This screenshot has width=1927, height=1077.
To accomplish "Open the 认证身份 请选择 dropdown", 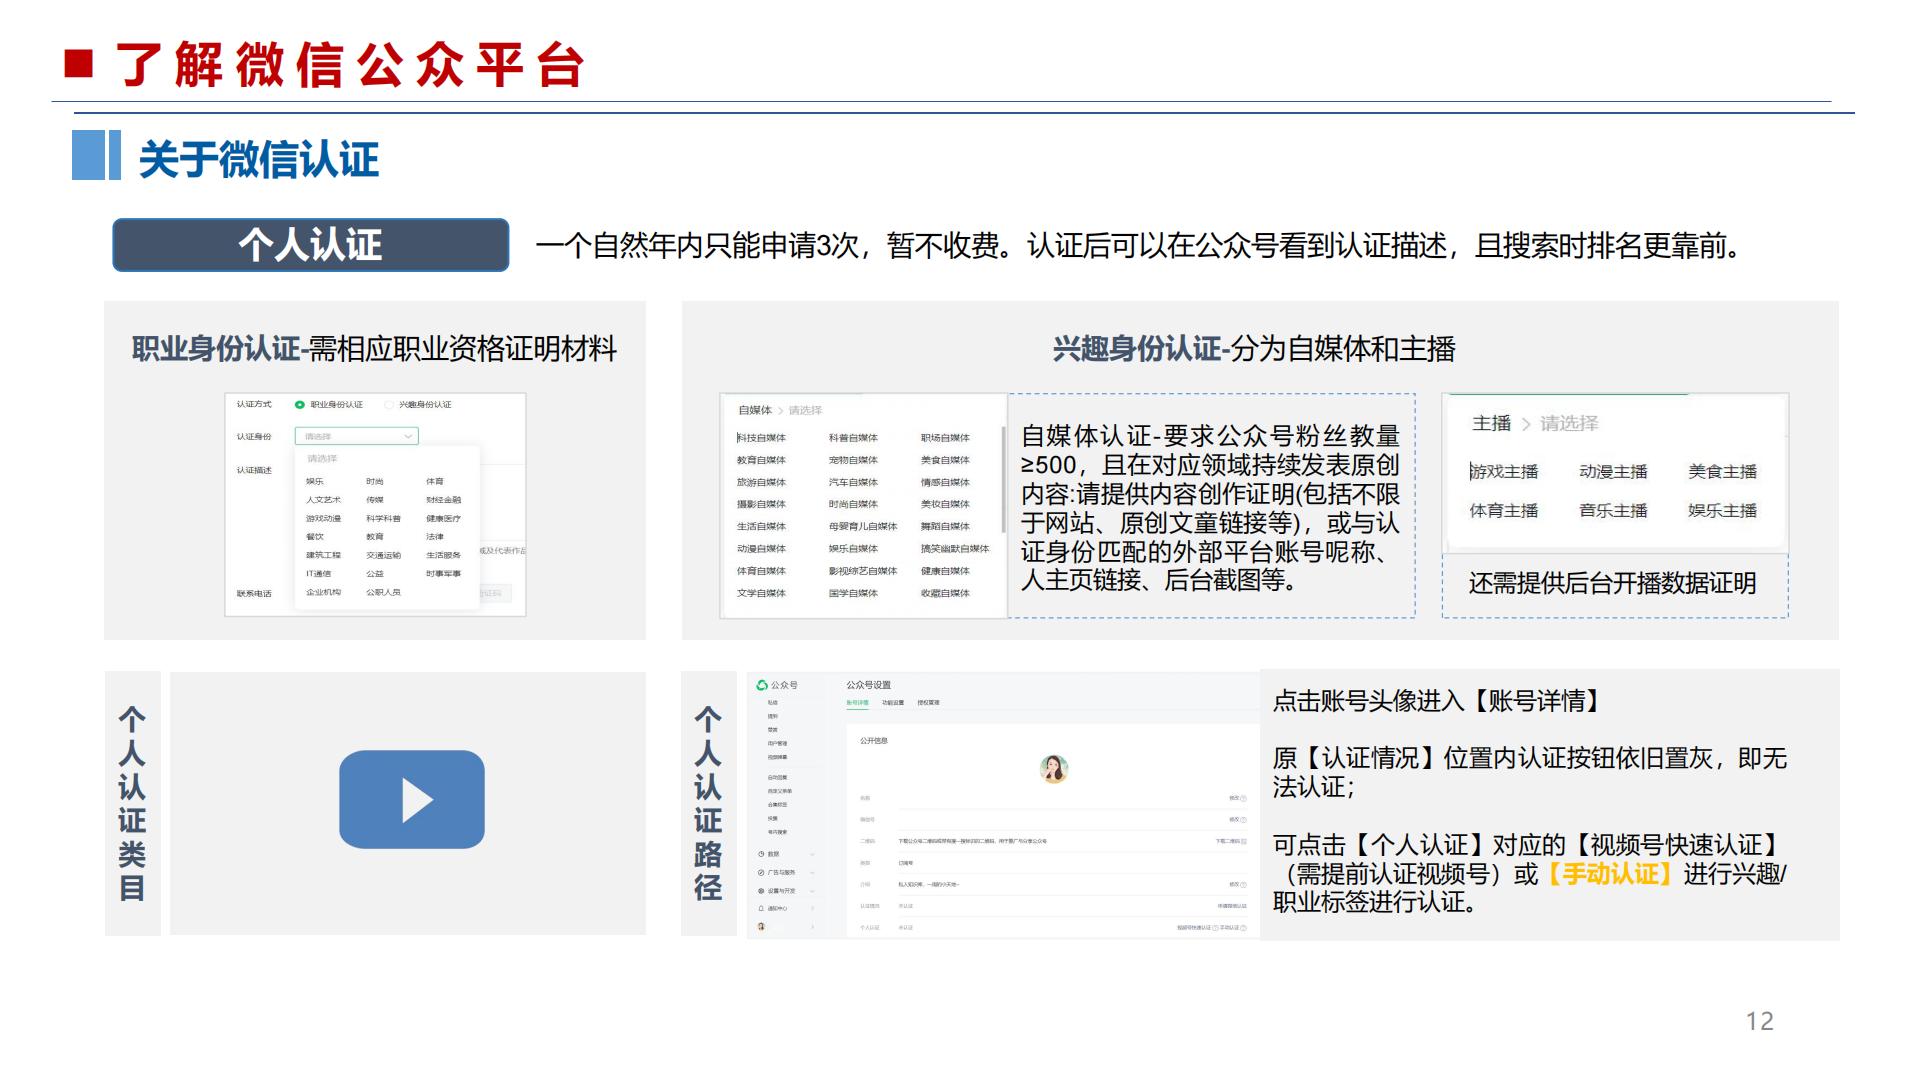I will pos(356,436).
